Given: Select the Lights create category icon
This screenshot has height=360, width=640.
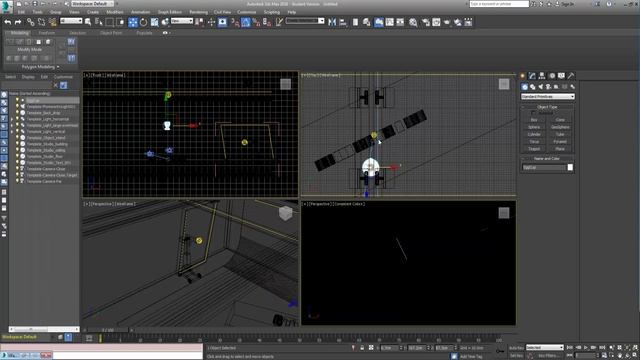Looking at the screenshot, I should (540, 87).
